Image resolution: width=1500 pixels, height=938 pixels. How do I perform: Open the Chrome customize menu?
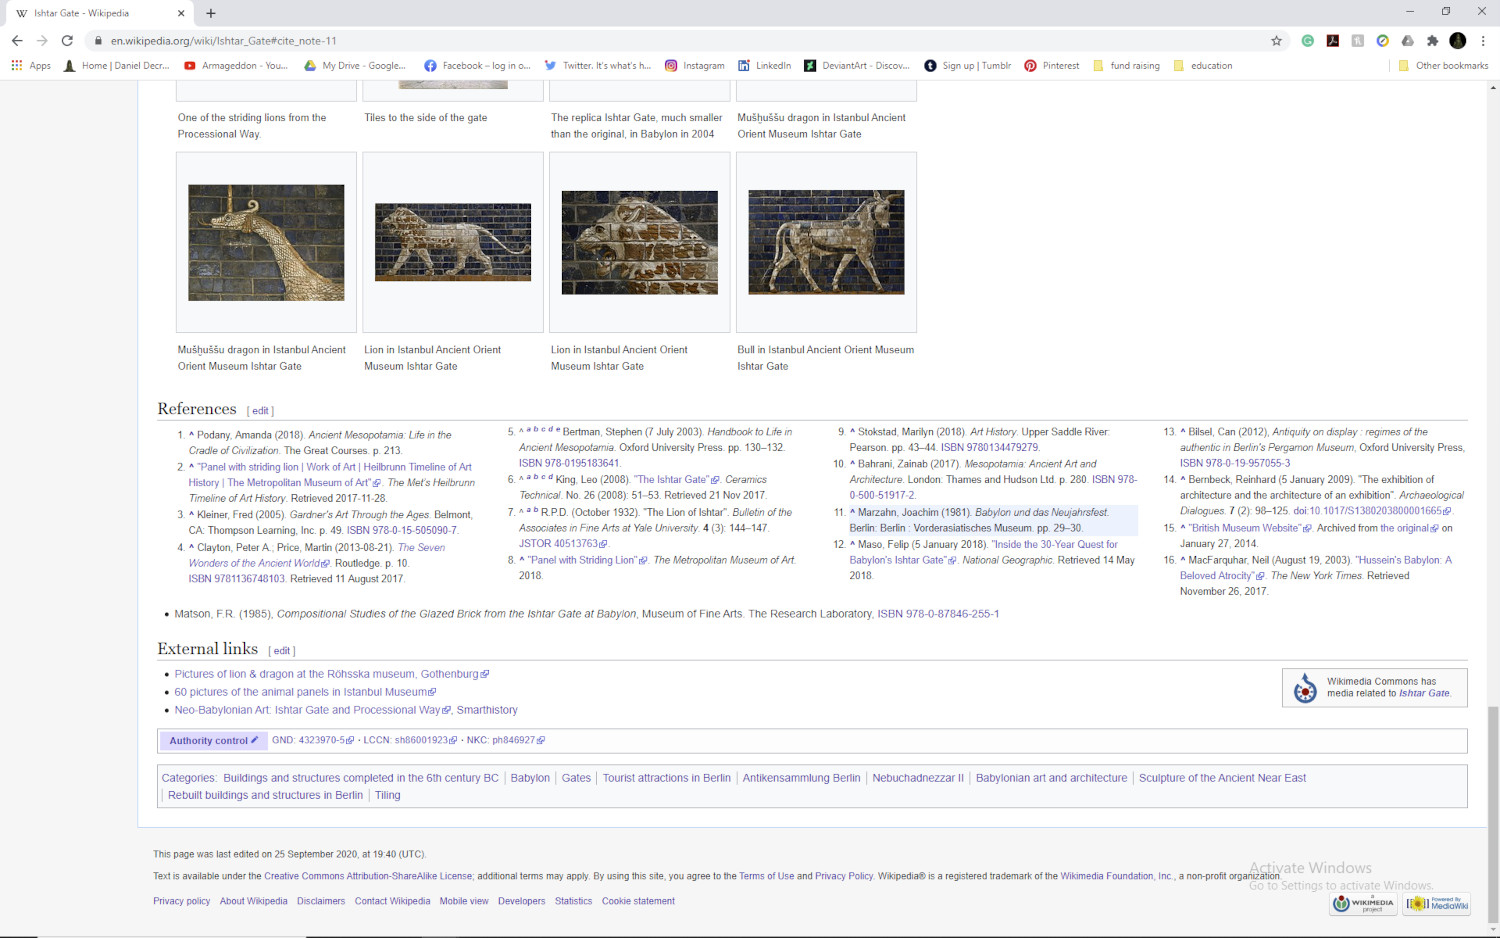click(x=1484, y=41)
